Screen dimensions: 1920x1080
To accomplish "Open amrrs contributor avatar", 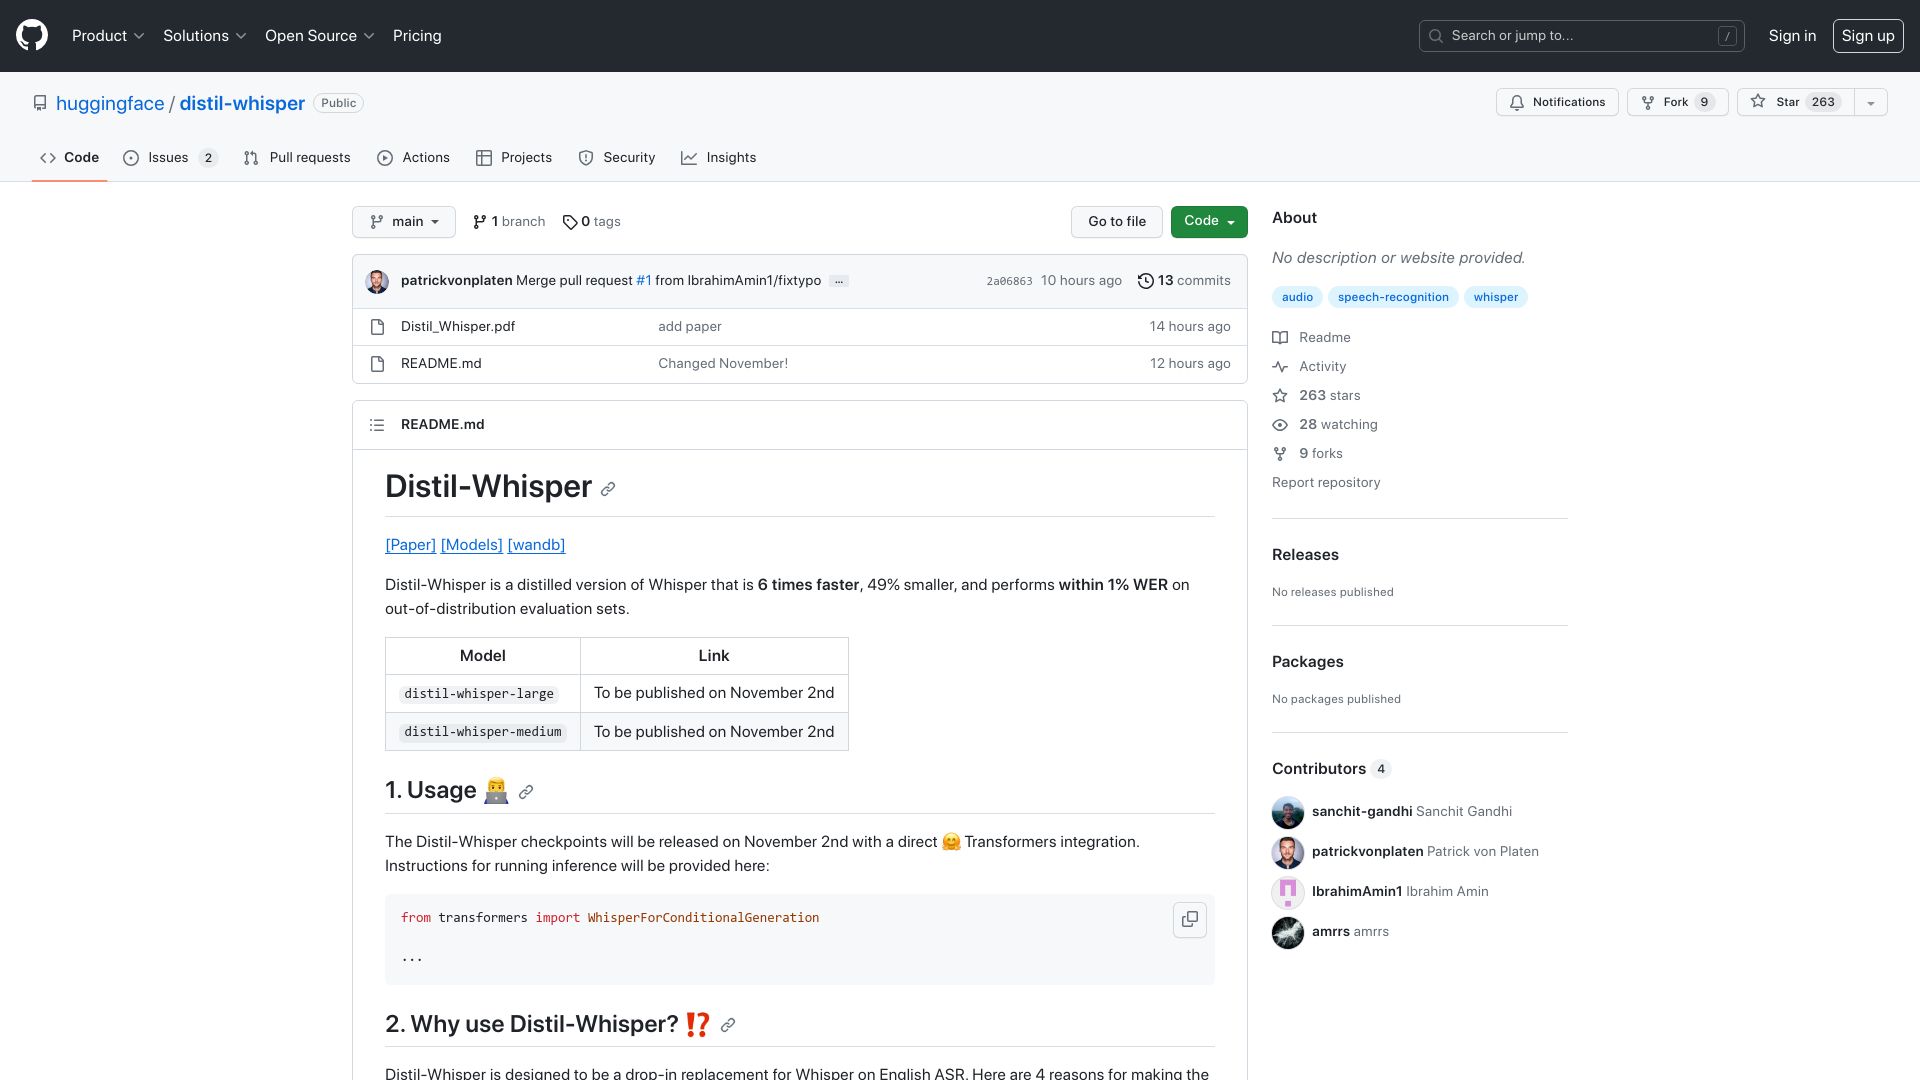I will (1288, 932).
